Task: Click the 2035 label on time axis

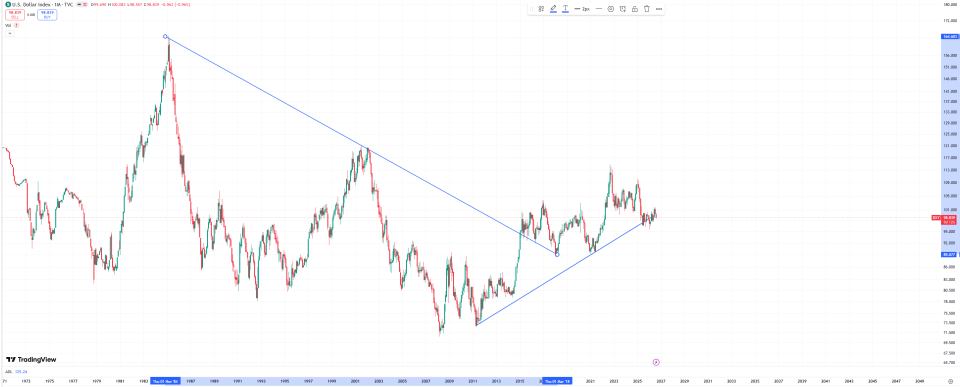Action: (754, 380)
